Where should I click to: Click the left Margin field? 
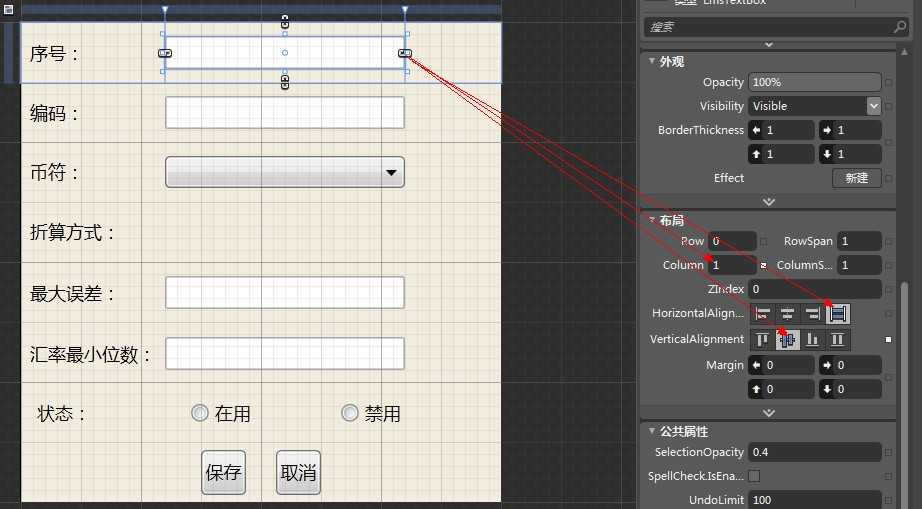[x=781, y=365]
